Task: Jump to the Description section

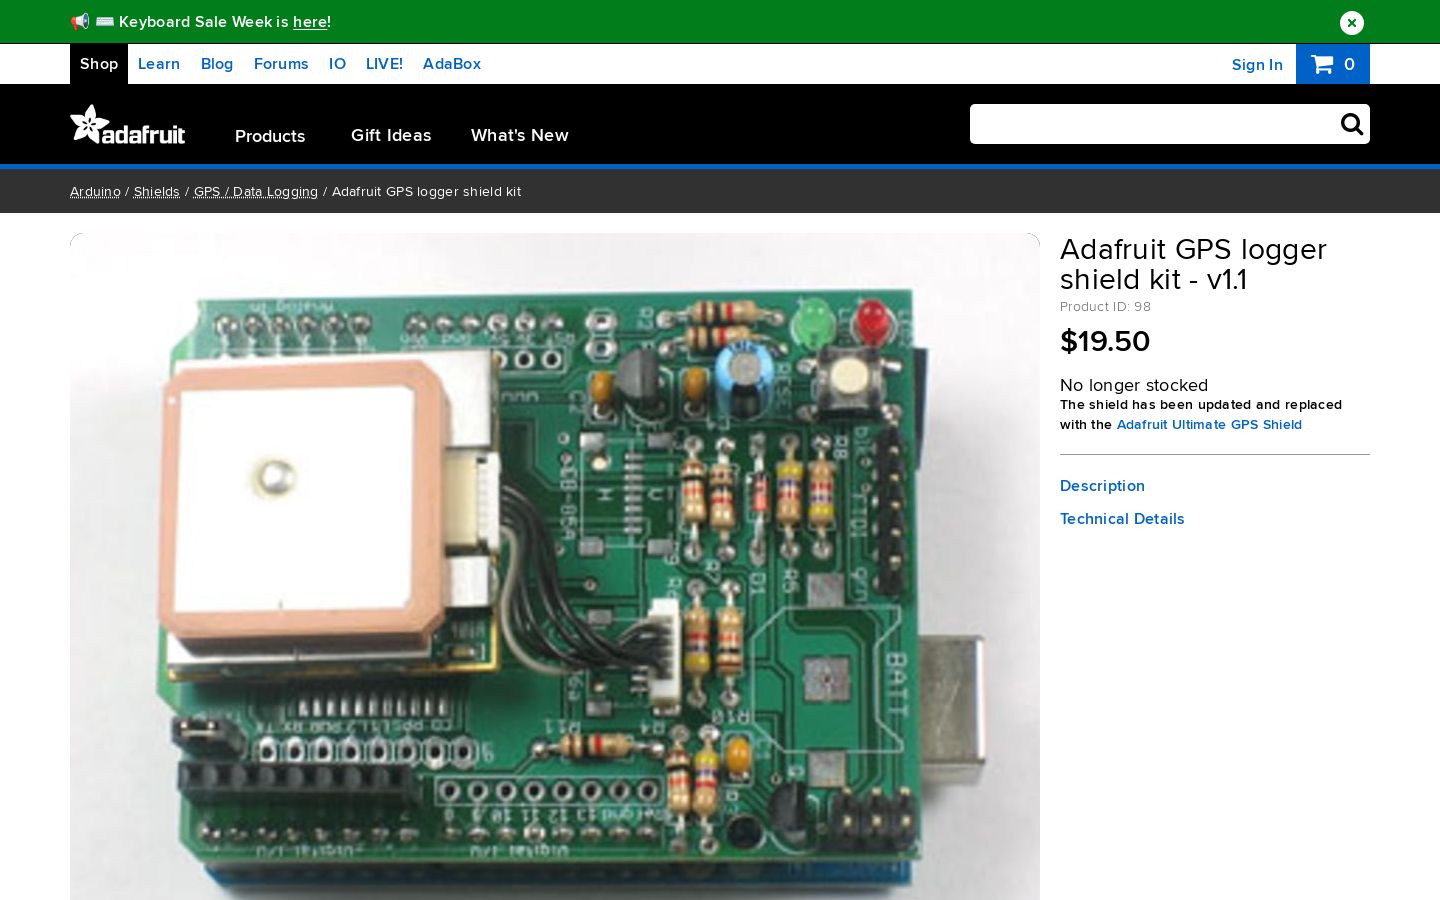Action: pos(1102,486)
